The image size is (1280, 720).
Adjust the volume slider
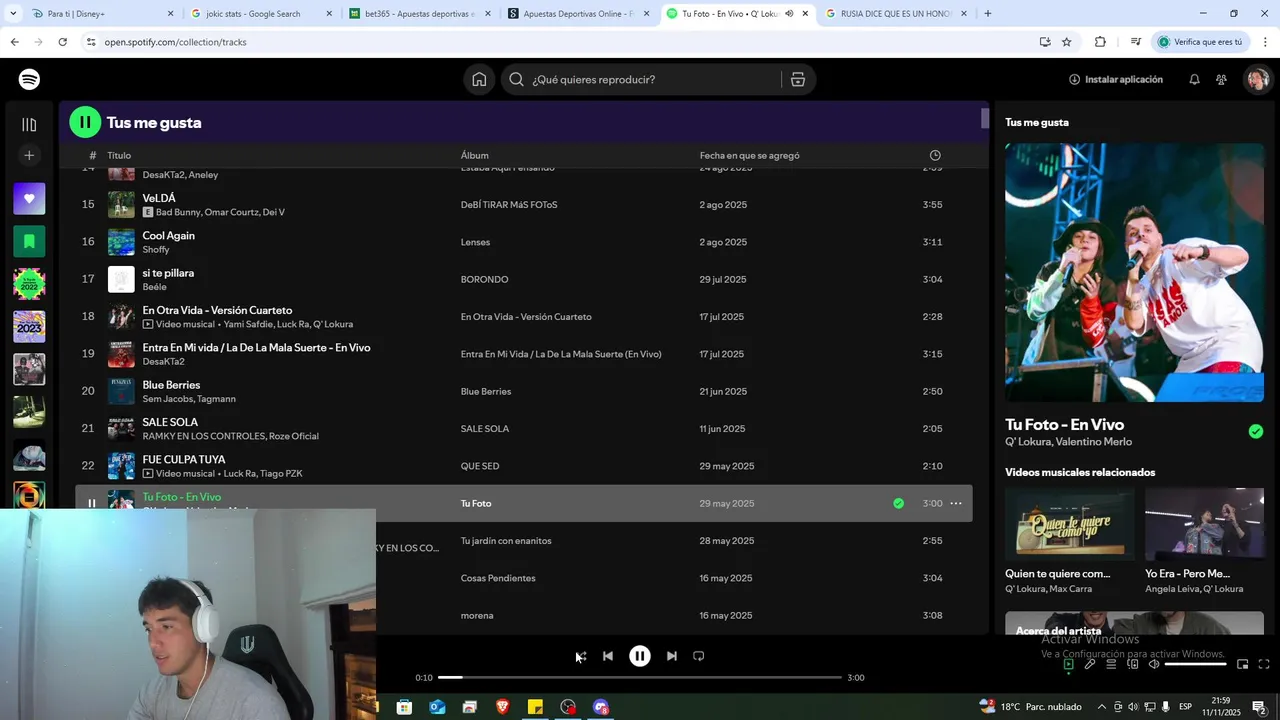(1195, 664)
